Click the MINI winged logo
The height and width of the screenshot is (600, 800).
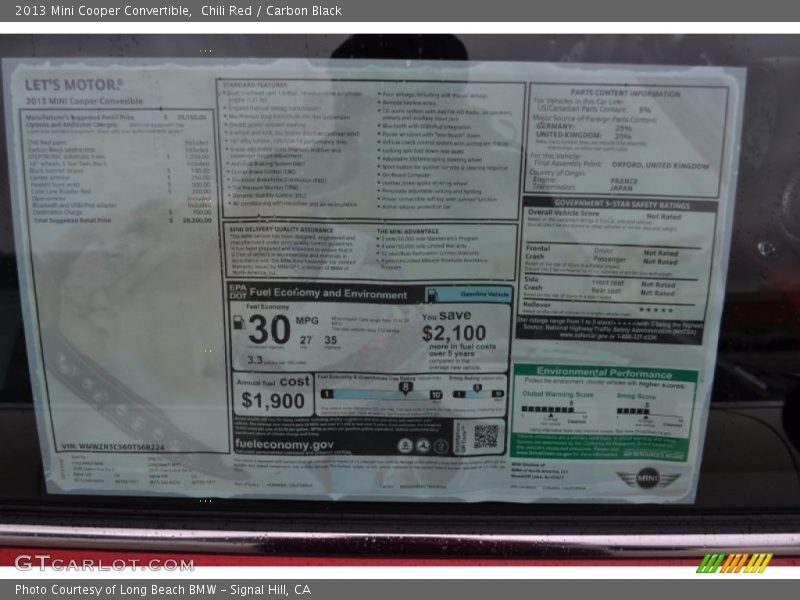tap(648, 479)
